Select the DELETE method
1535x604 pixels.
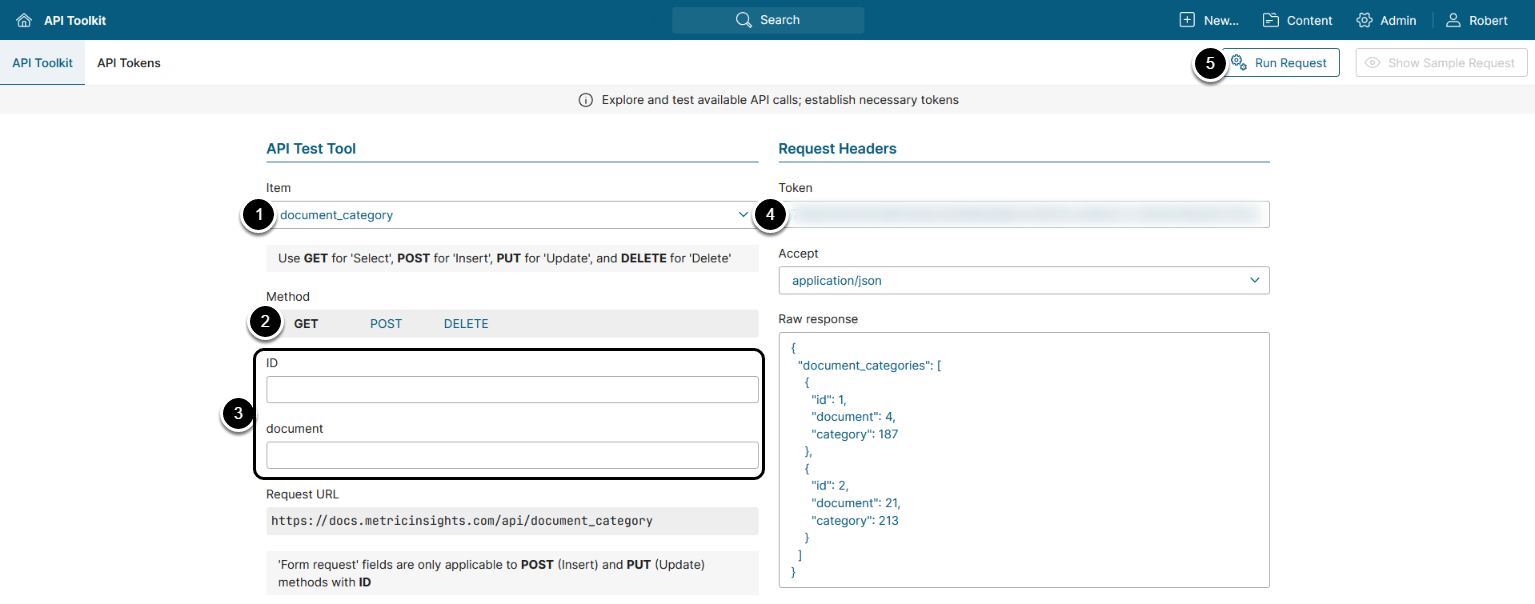point(466,324)
